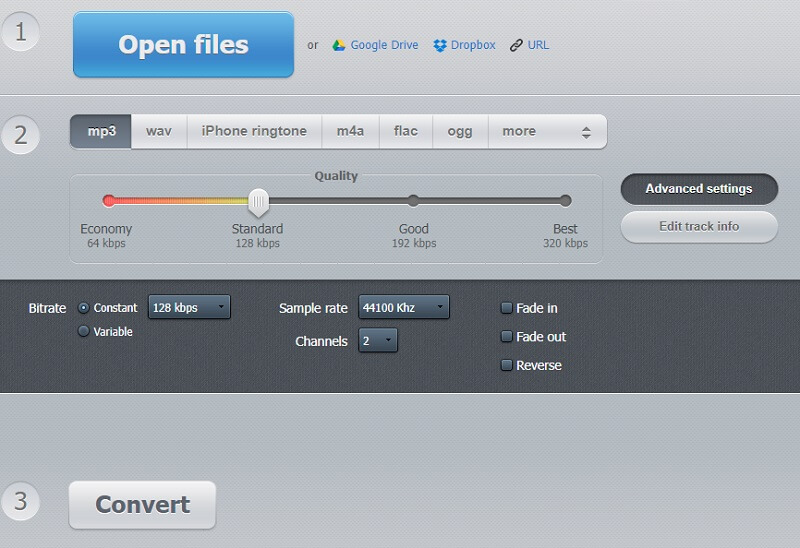Screen dimensions: 800x548
Task: Click the Edit track info button
Action: click(699, 227)
